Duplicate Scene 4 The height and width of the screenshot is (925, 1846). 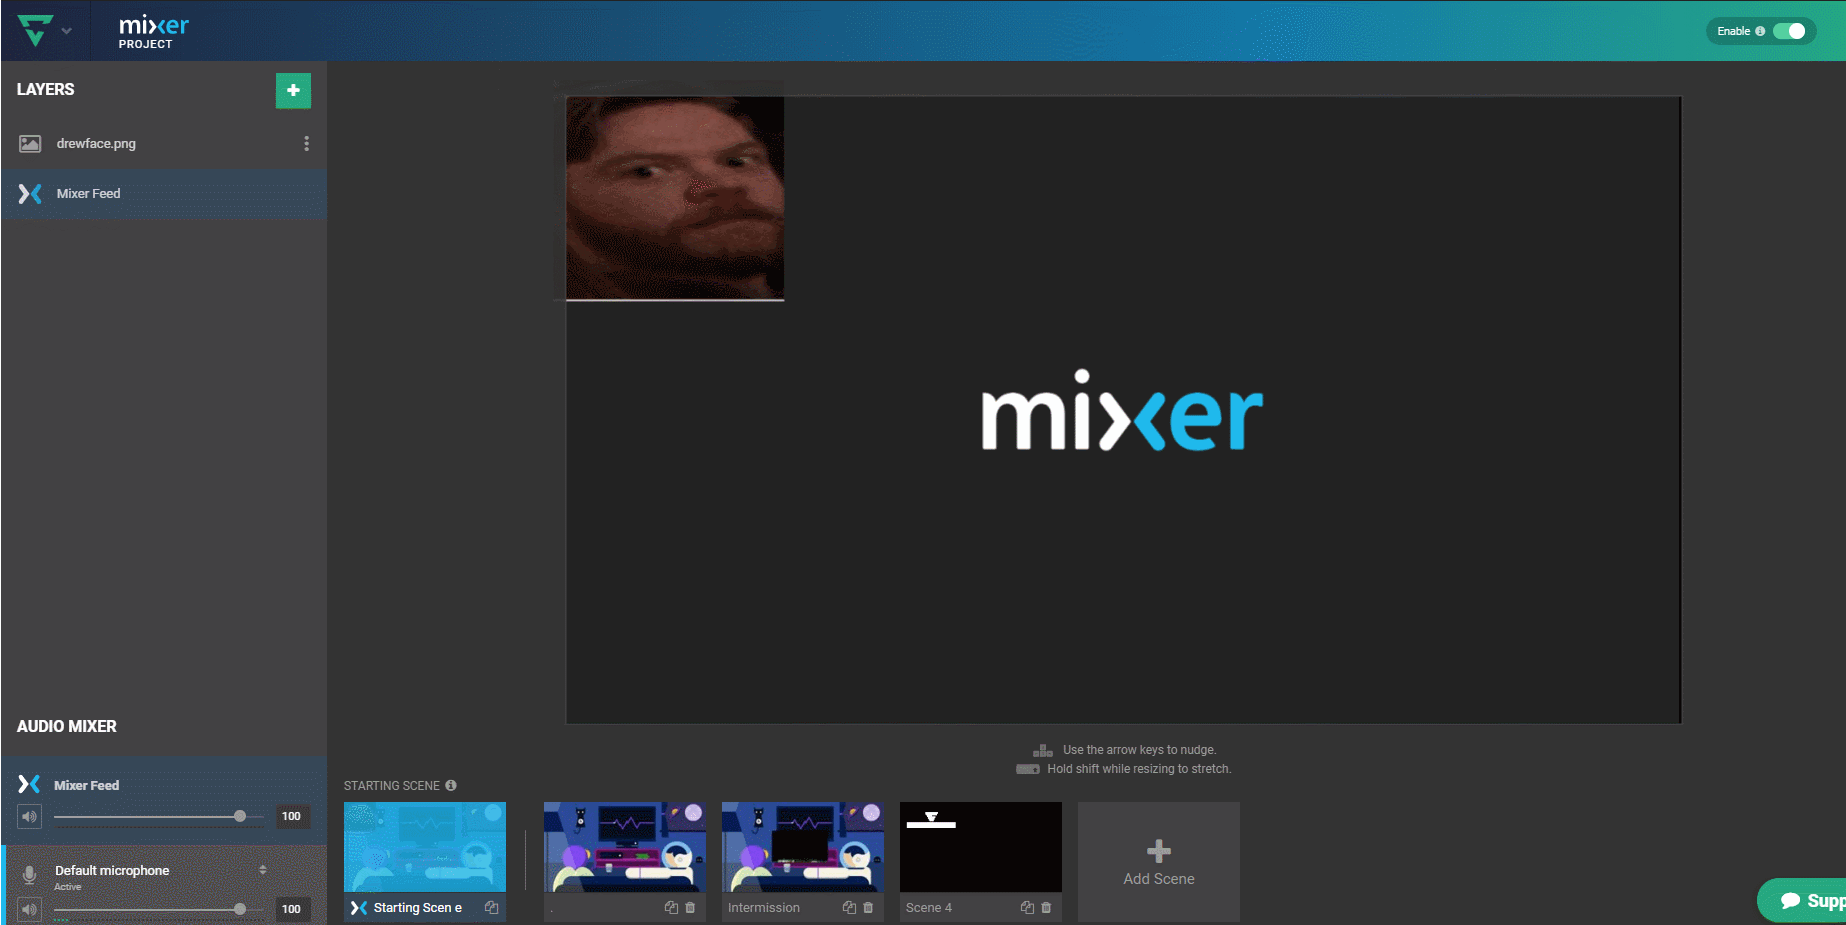pos(1027,908)
